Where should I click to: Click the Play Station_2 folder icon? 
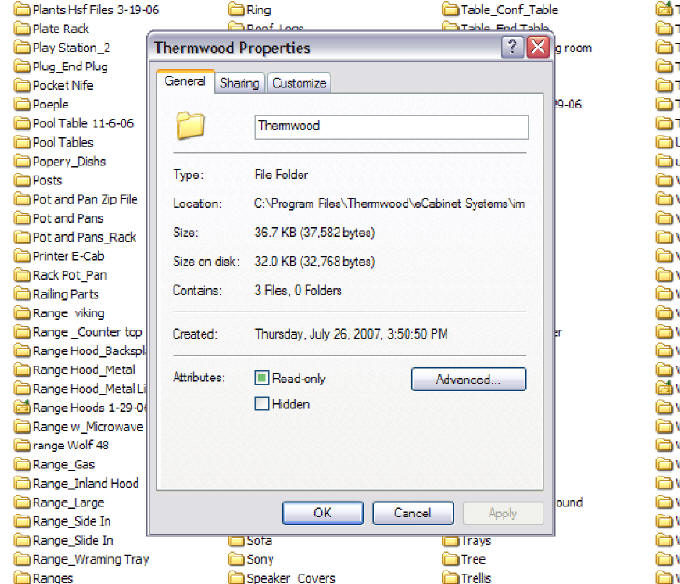22,47
